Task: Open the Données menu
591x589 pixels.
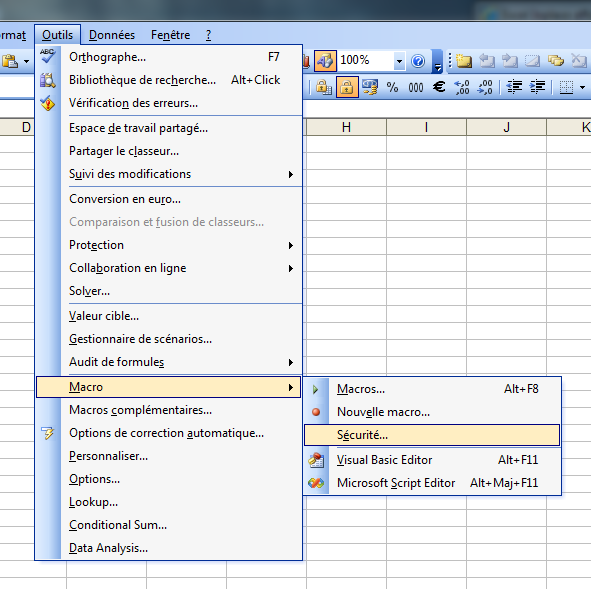Action: pos(112,35)
